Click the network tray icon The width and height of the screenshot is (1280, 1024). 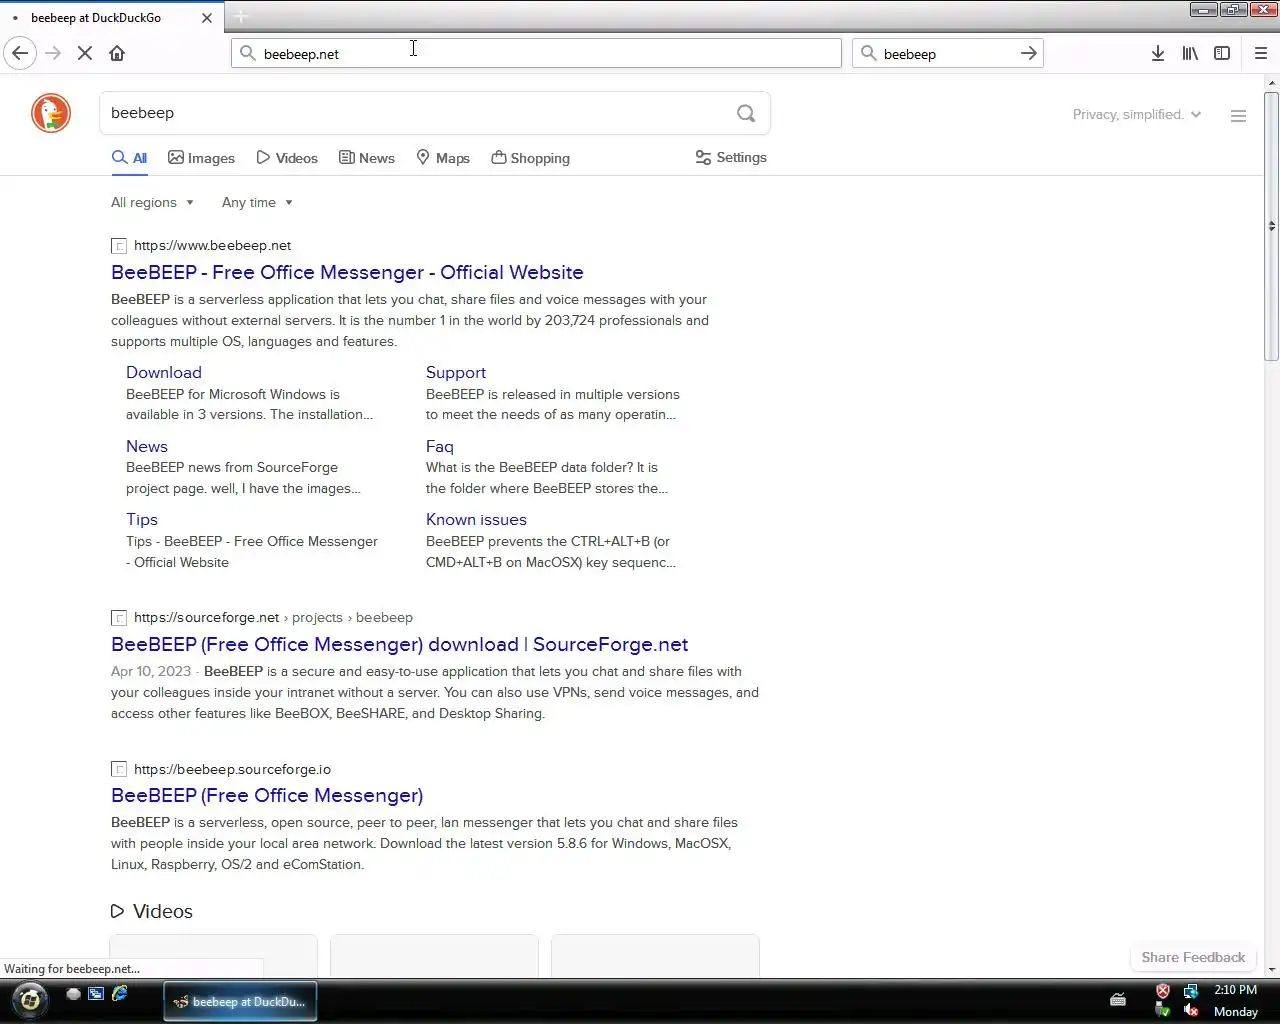pyautogui.click(x=1190, y=991)
